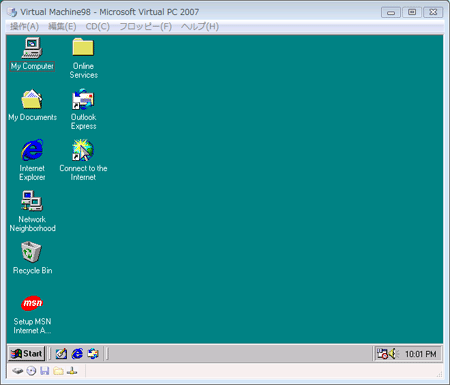Click the CD drive status icon
Screen dimensions: 450x385
point(31,371)
